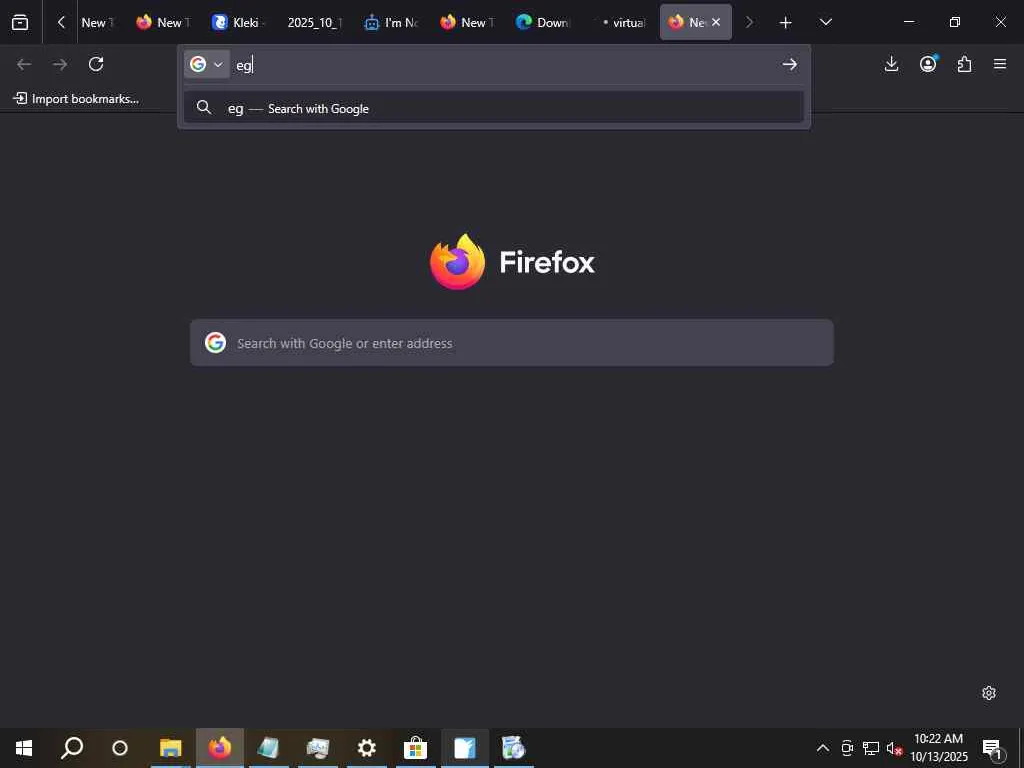Open the Windows Start menu
The width and height of the screenshot is (1024, 768).
pyautogui.click(x=24, y=748)
